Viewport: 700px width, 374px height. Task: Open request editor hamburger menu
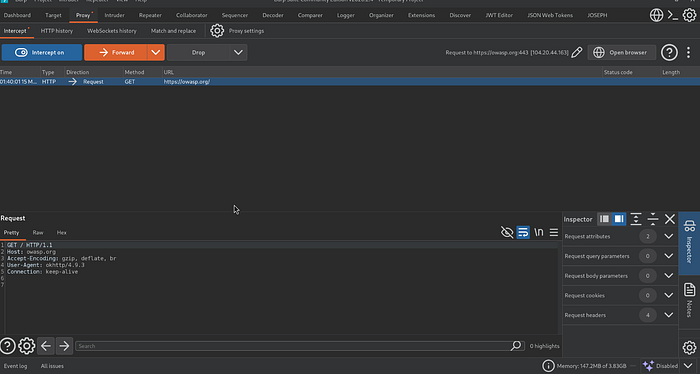(554, 232)
